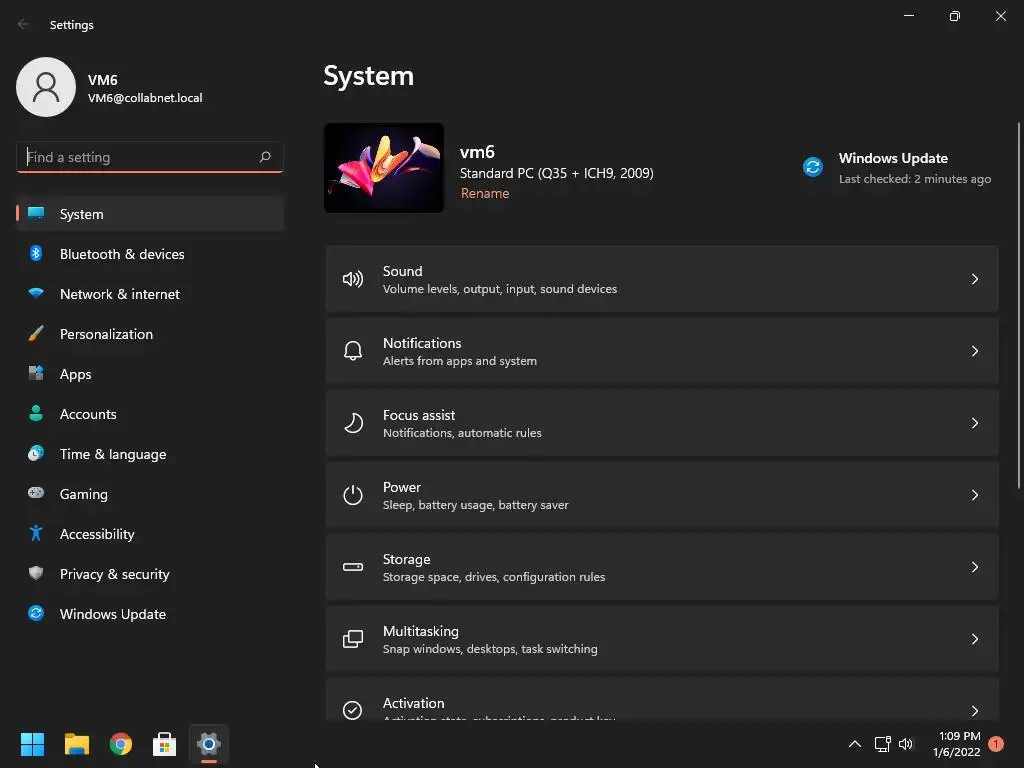The image size is (1024, 768).
Task: Expand the Activation row chevron
Action: [974, 711]
